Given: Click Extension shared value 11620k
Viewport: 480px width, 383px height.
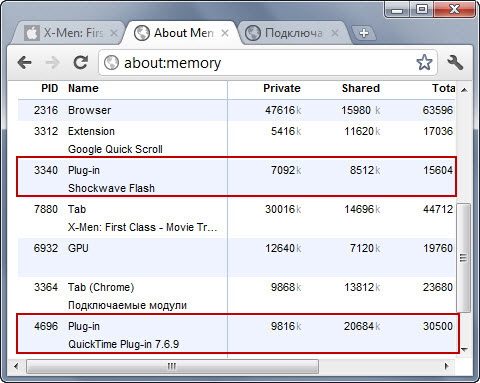Looking at the screenshot, I should [x=362, y=131].
